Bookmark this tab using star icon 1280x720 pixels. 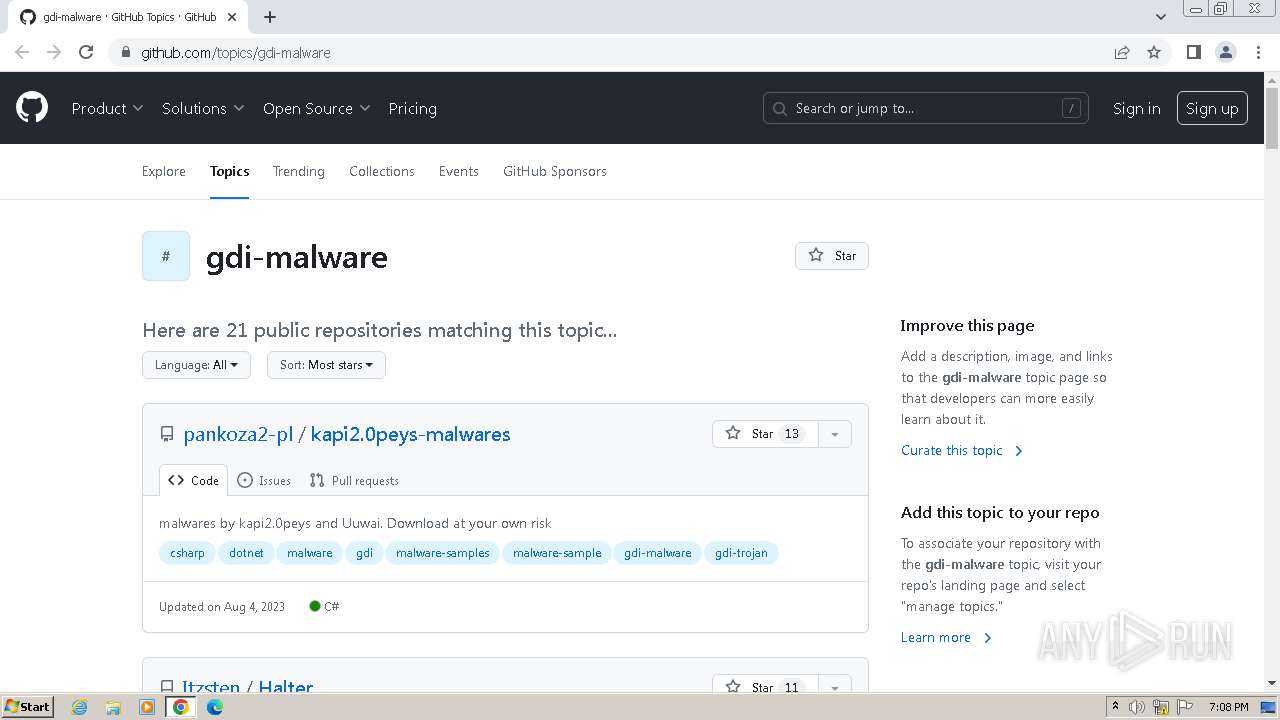coord(1154,52)
